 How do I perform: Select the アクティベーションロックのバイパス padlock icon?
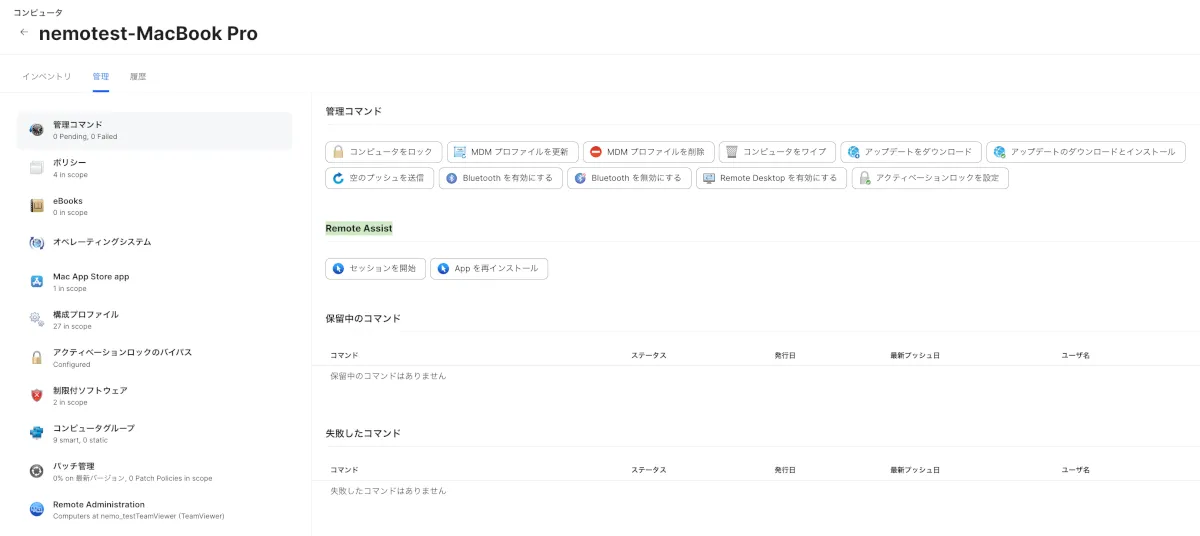click(x=36, y=358)
